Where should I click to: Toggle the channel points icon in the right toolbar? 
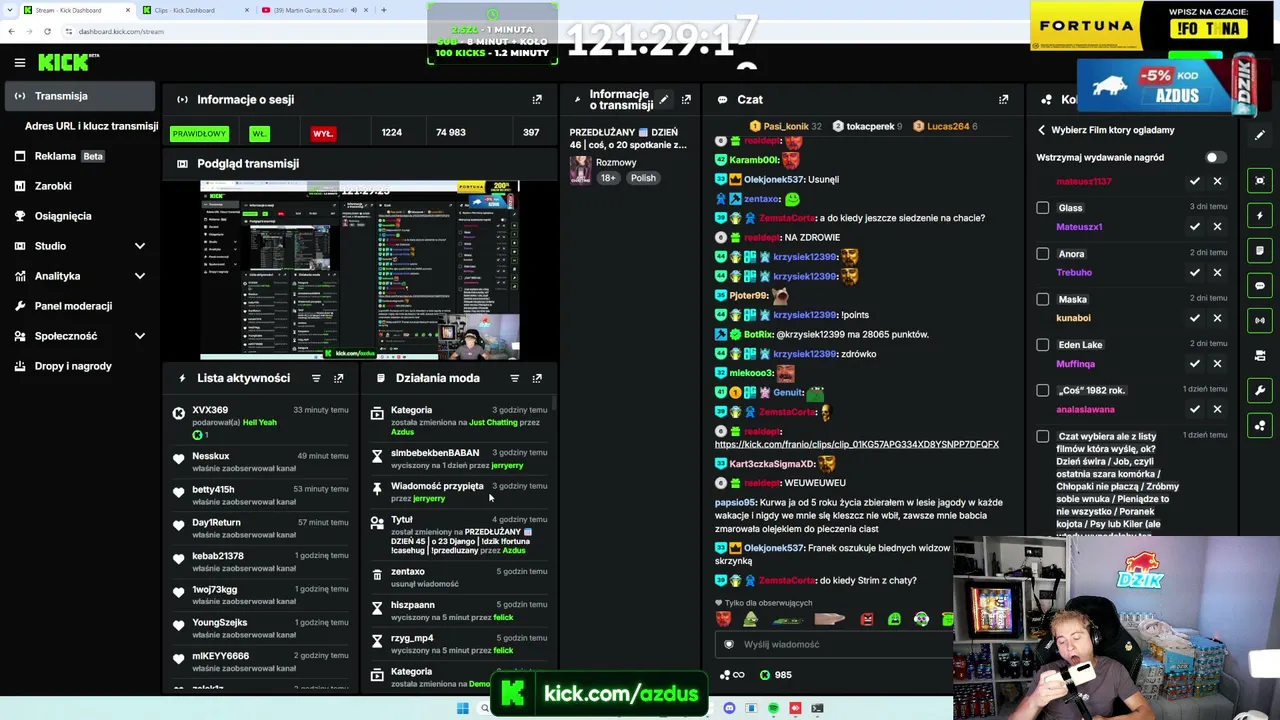(1260, 425)
